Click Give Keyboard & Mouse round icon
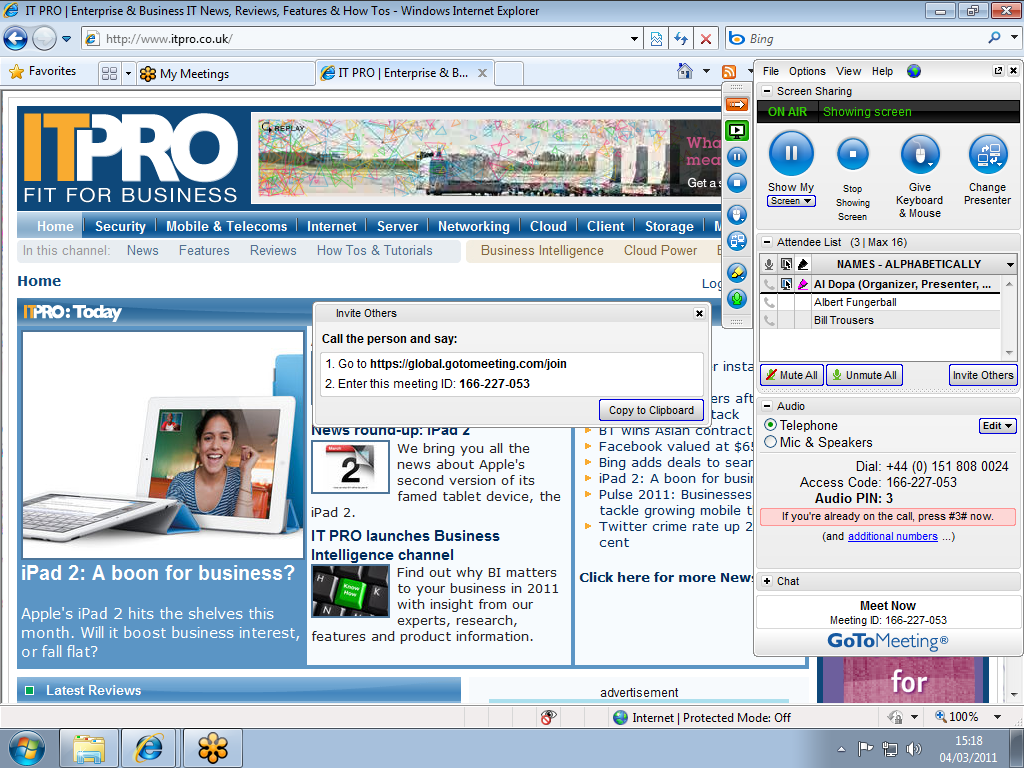1024x768 pixels. [920, 155]
